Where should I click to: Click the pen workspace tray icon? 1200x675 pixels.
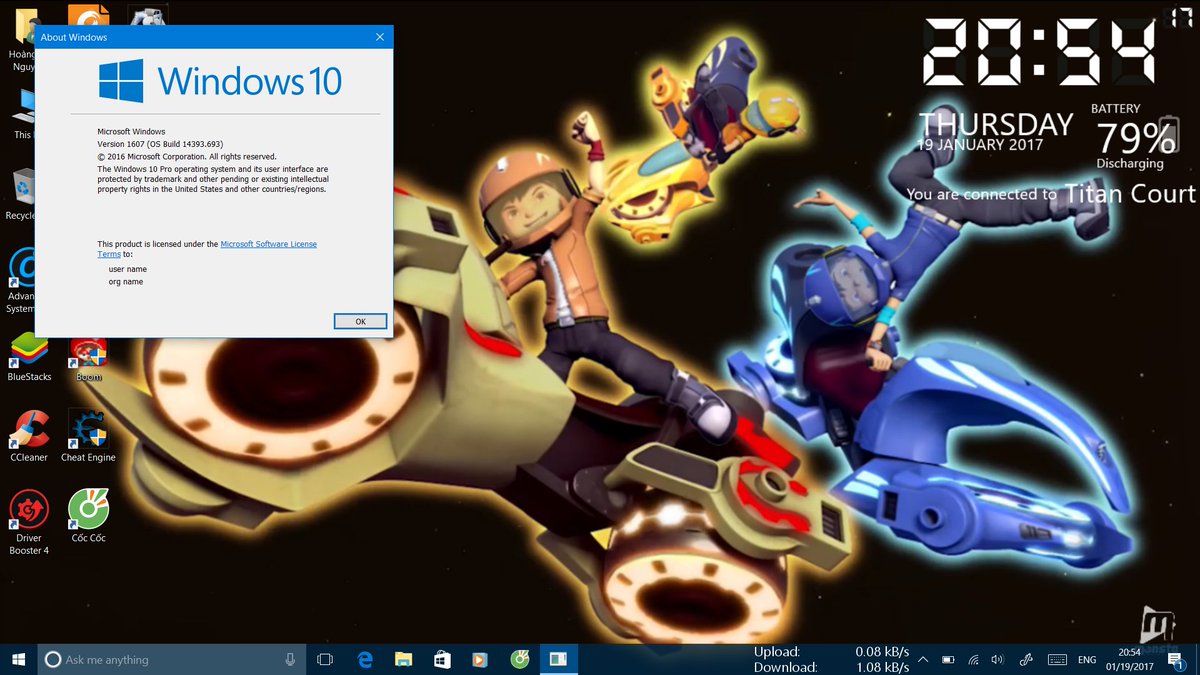pyautogui.click(x=1026, y=660)
